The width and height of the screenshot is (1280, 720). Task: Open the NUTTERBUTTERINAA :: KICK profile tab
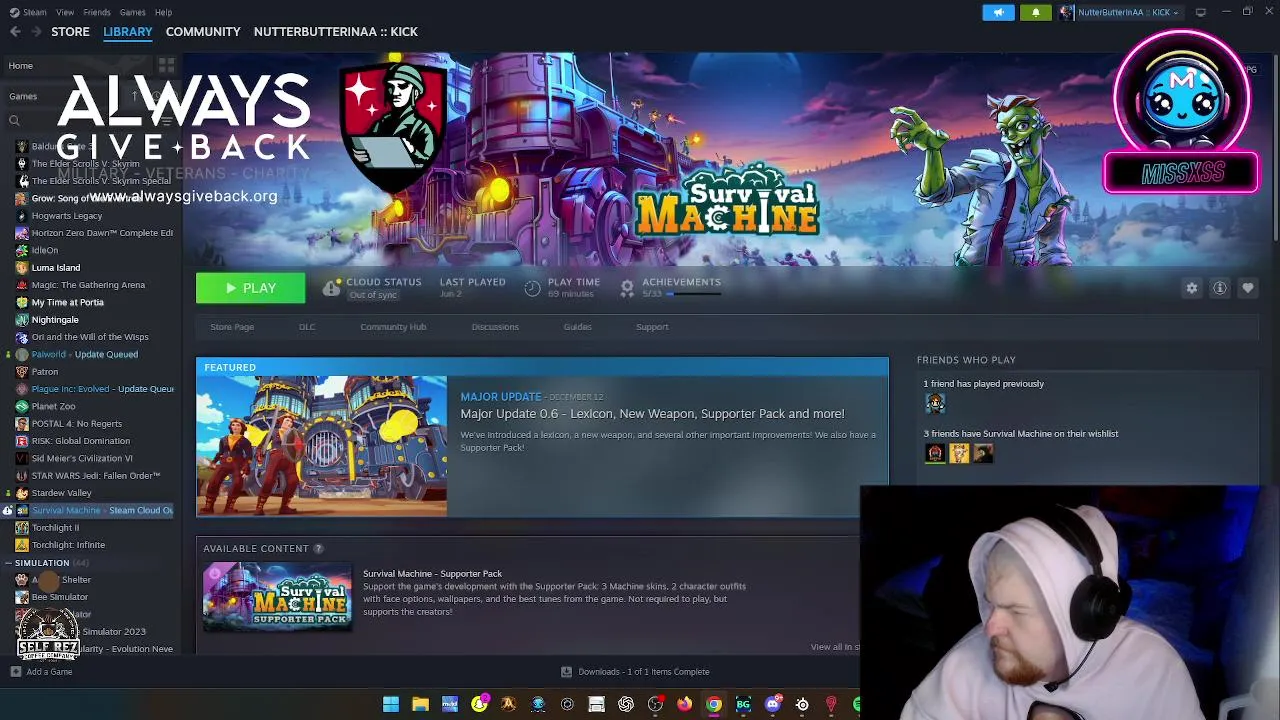point(336,32)
